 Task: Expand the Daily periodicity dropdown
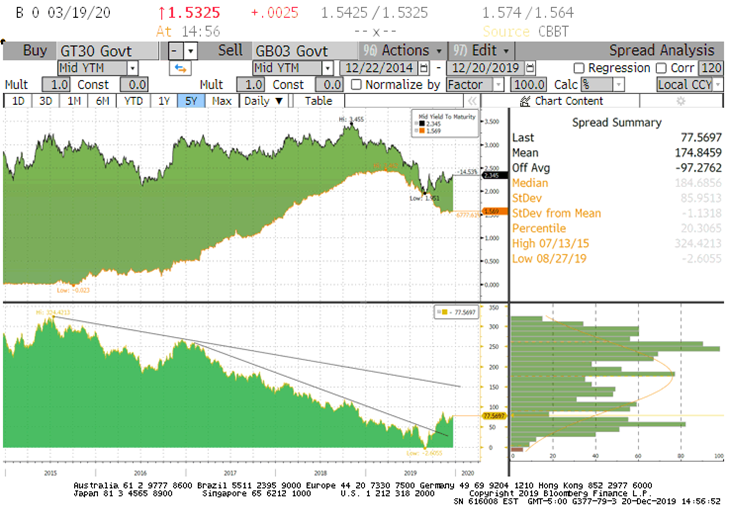click(x=263, y=101)
